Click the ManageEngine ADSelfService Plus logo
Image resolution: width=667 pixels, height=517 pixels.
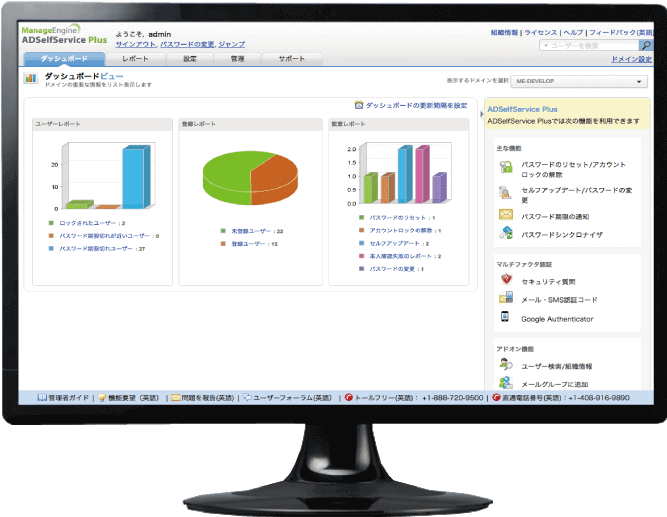64,34
